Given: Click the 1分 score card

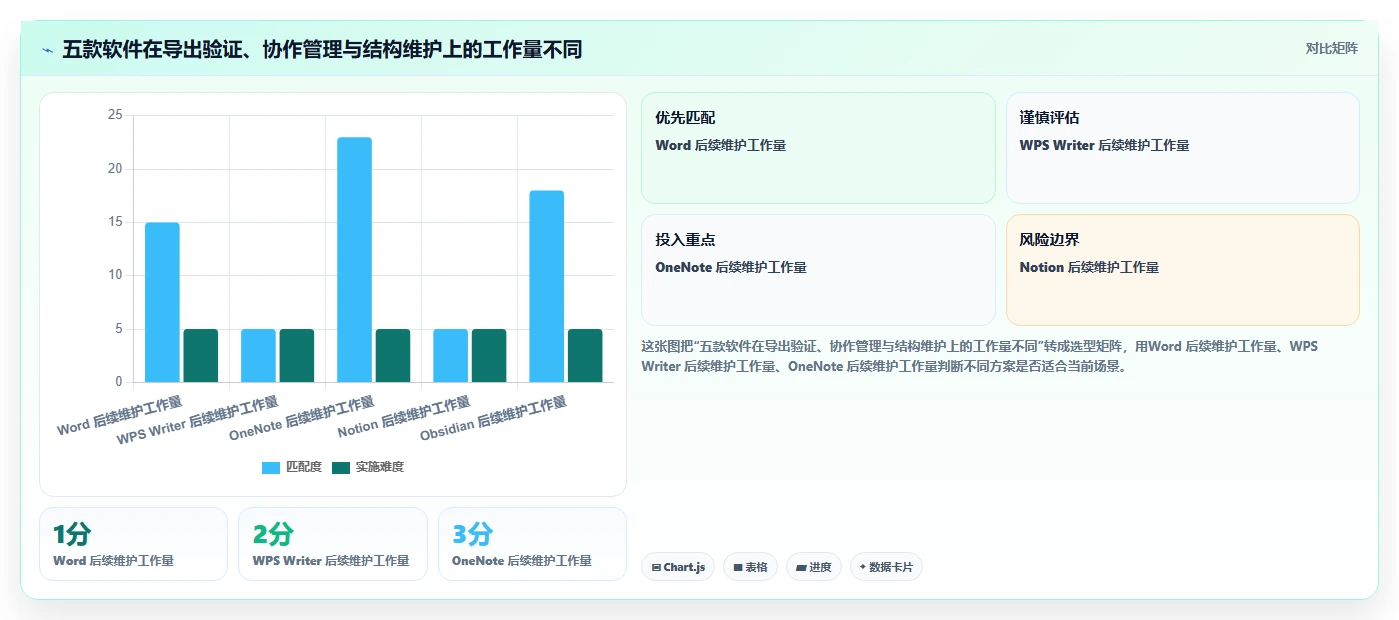Looking at the screenshot, I should [133, 544].
